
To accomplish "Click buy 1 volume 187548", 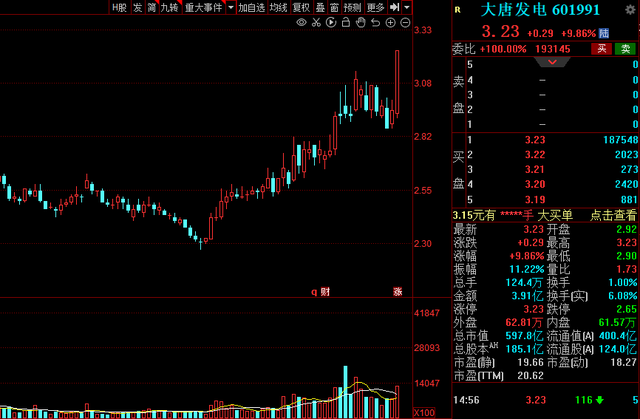I will tap(620, 140).
